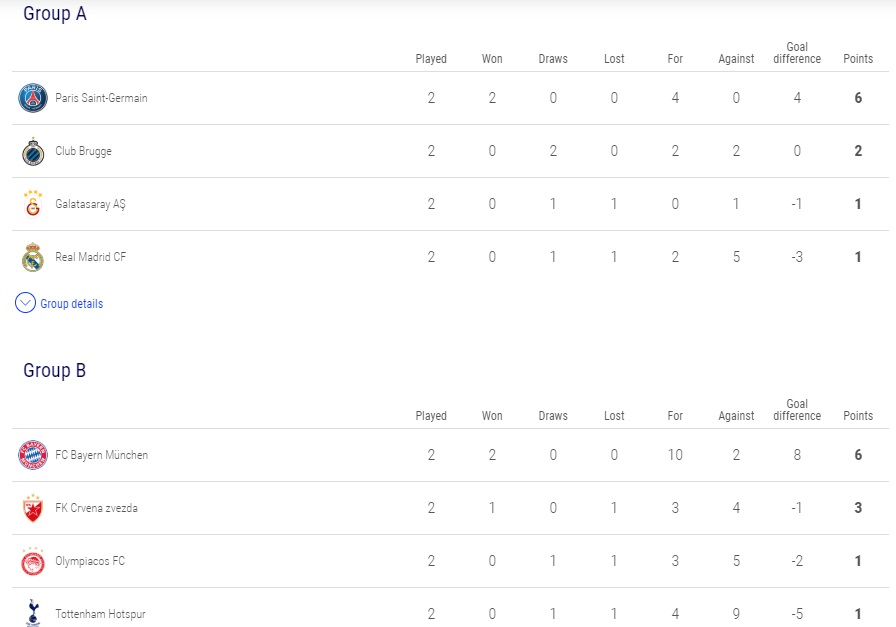Image resolution: width=896 pixels, height=627 pixels.
Task: Click the Real Madrid CF team name
Action: point(90,257)
